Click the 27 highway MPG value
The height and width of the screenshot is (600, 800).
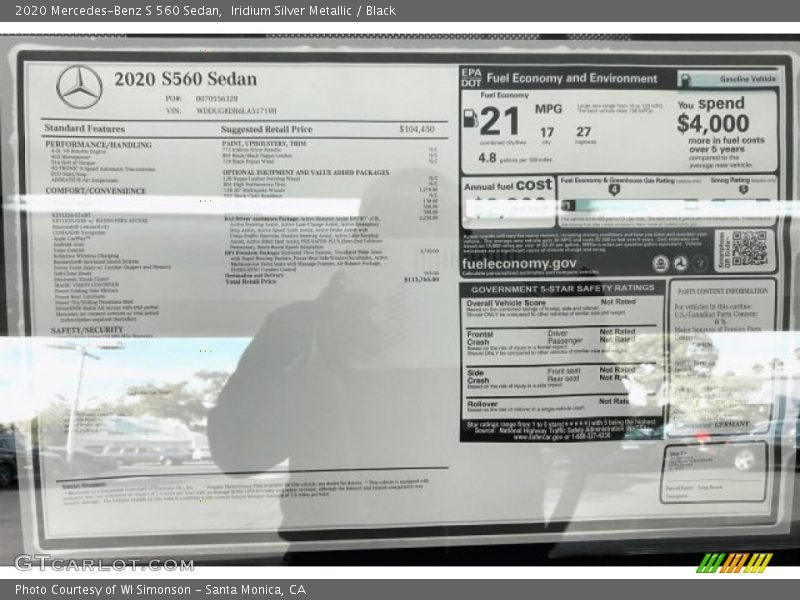click(583, 132)
